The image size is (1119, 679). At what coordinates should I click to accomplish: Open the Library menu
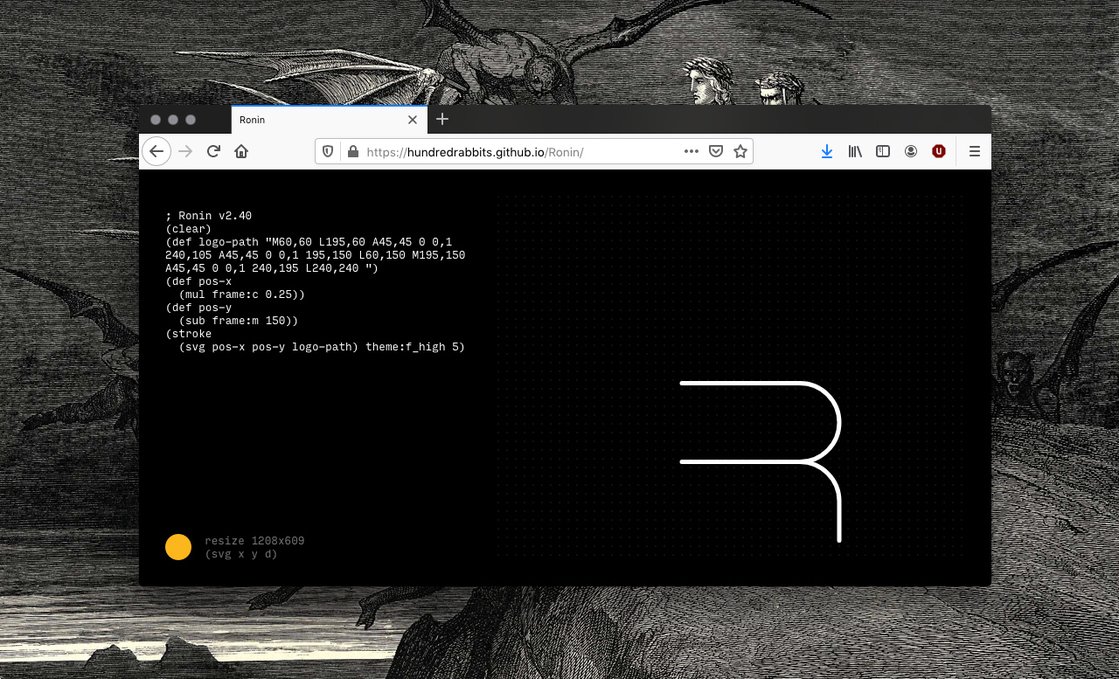(855, 151)
